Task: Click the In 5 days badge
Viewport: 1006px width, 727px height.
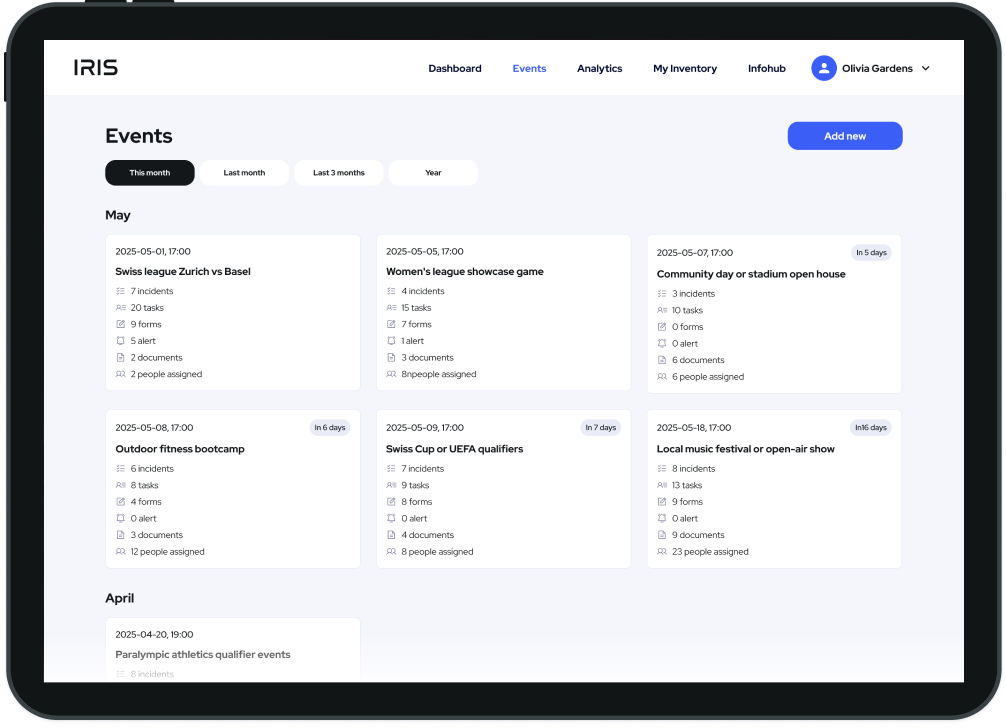Action: 870,253
